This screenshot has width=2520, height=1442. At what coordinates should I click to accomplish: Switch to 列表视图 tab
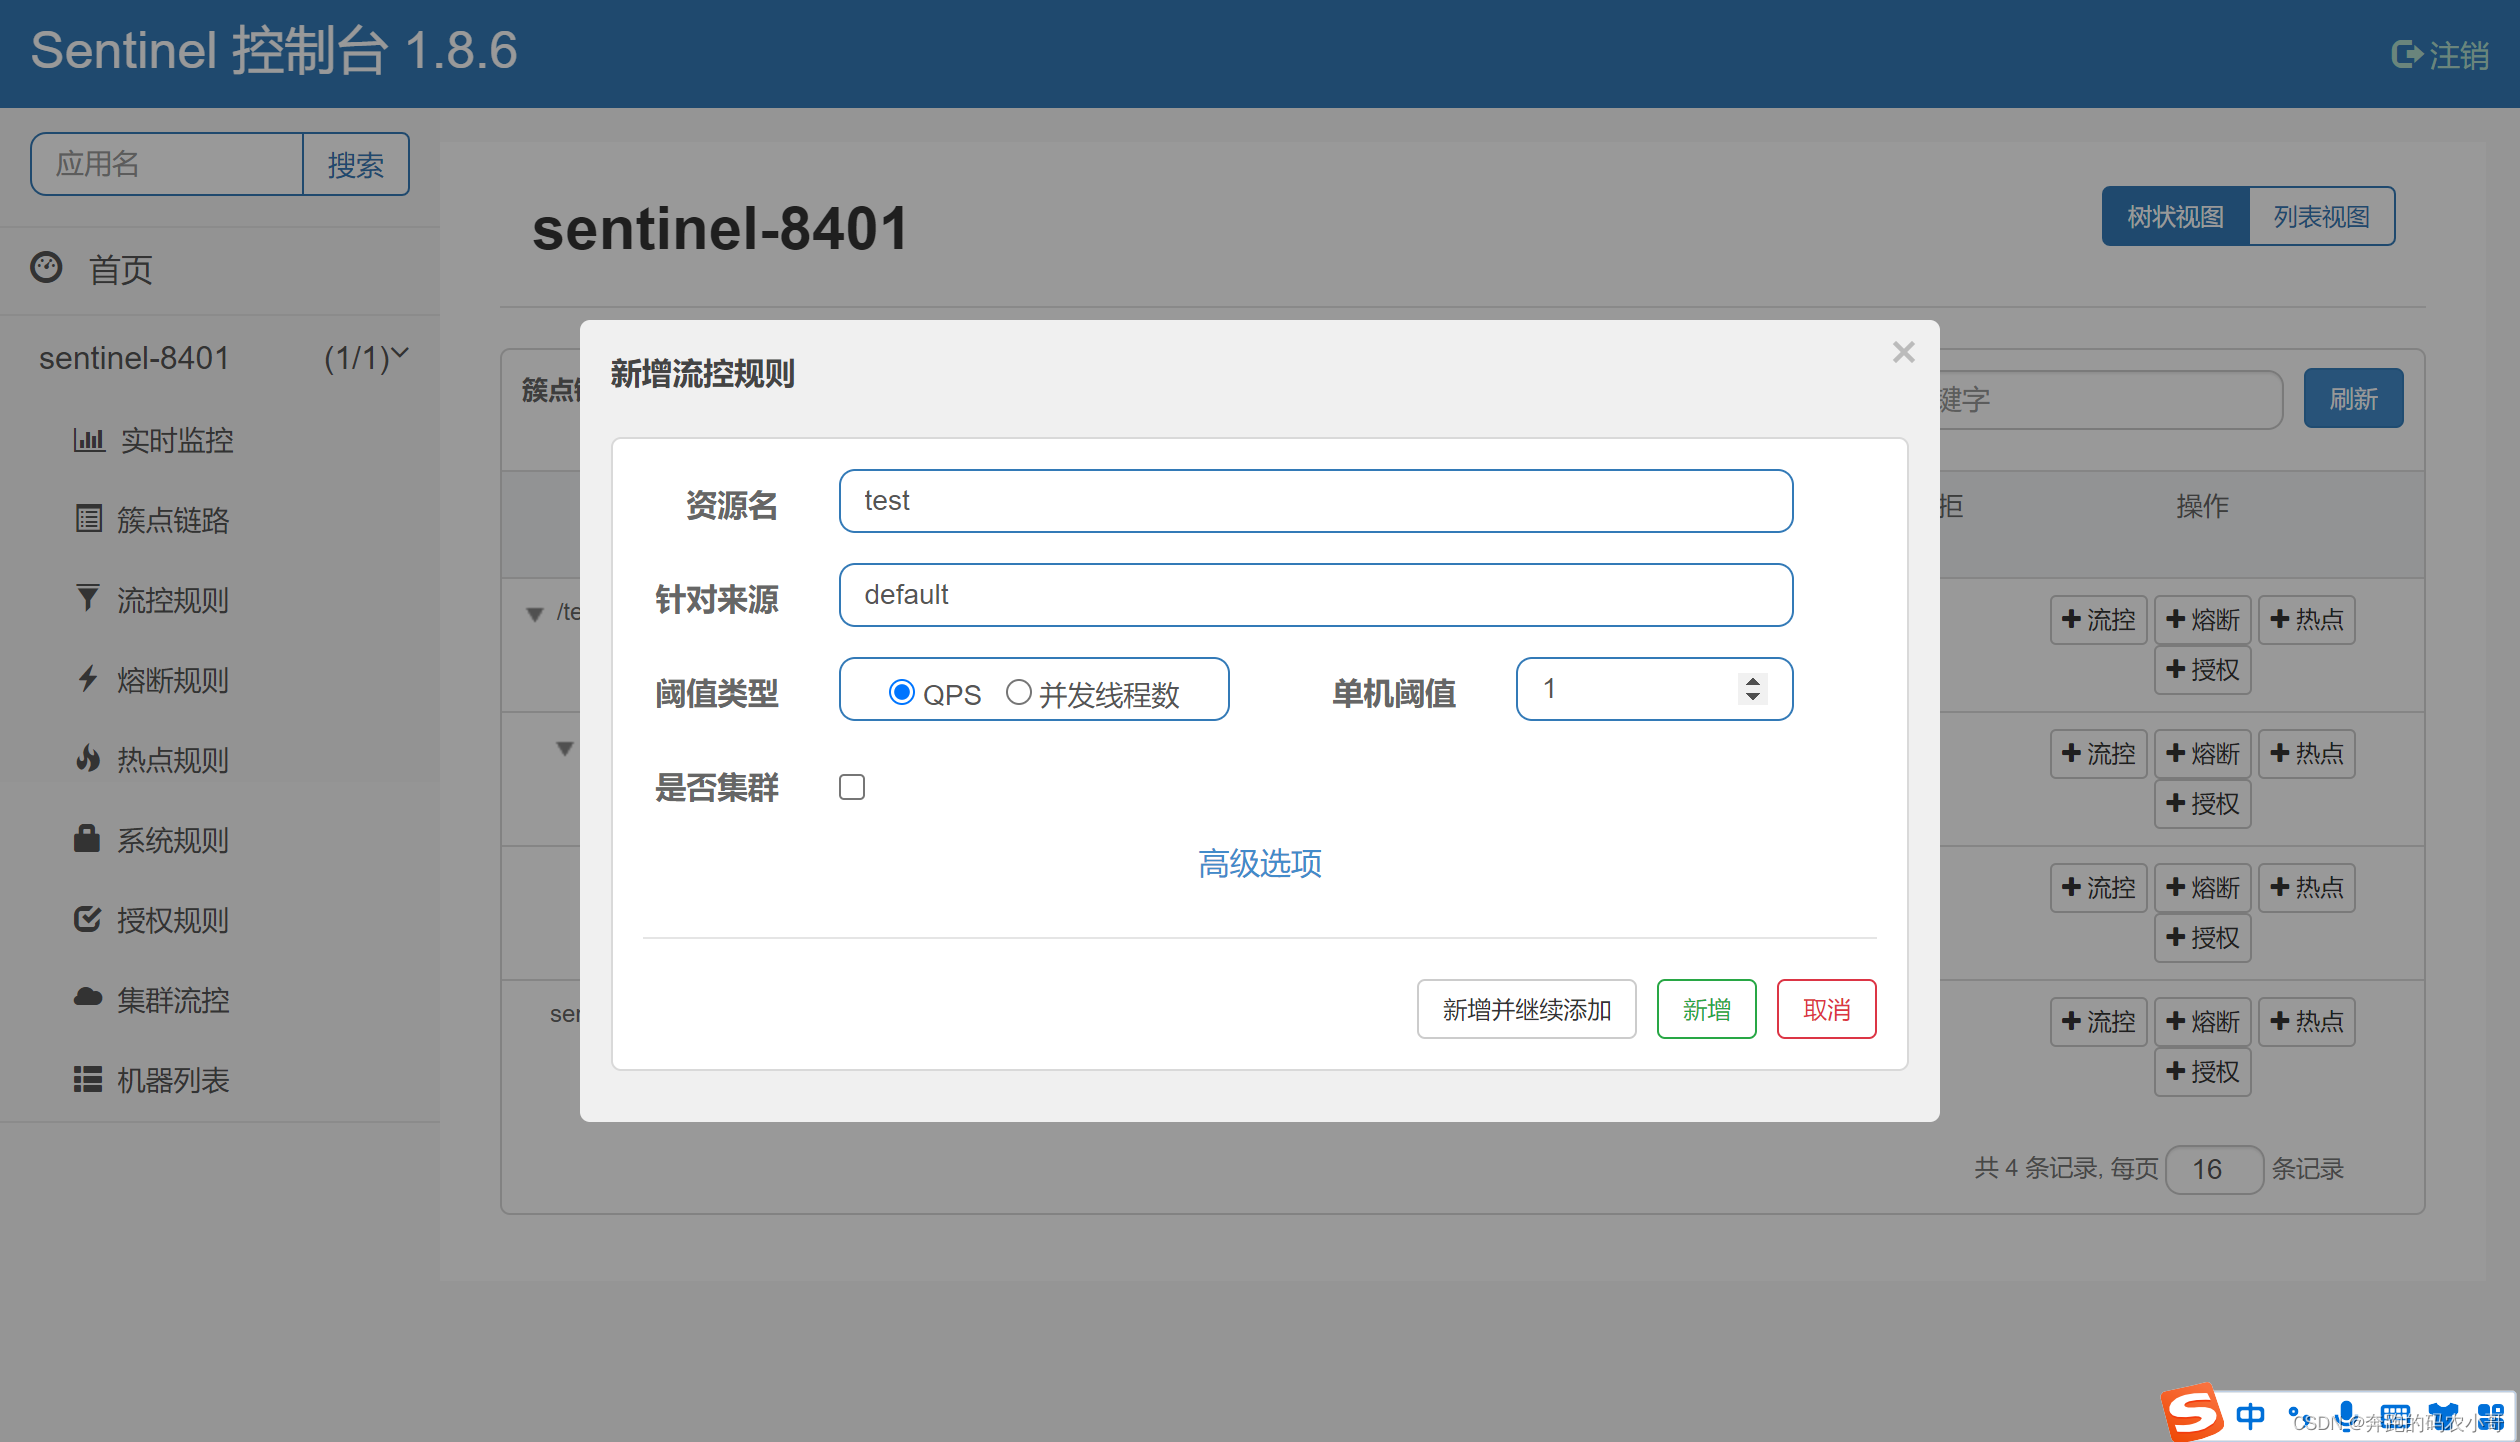tap(2322, 216)
